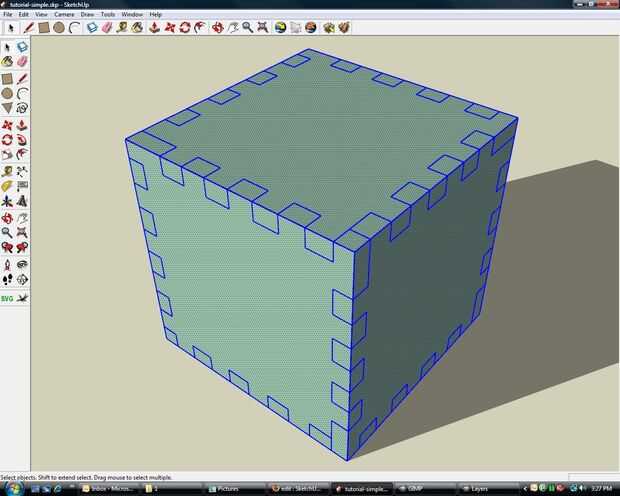Viewport: 620px width, 496px height.
Task: Click the Toggle Terrain icon
Action: [x=296, y=28]
